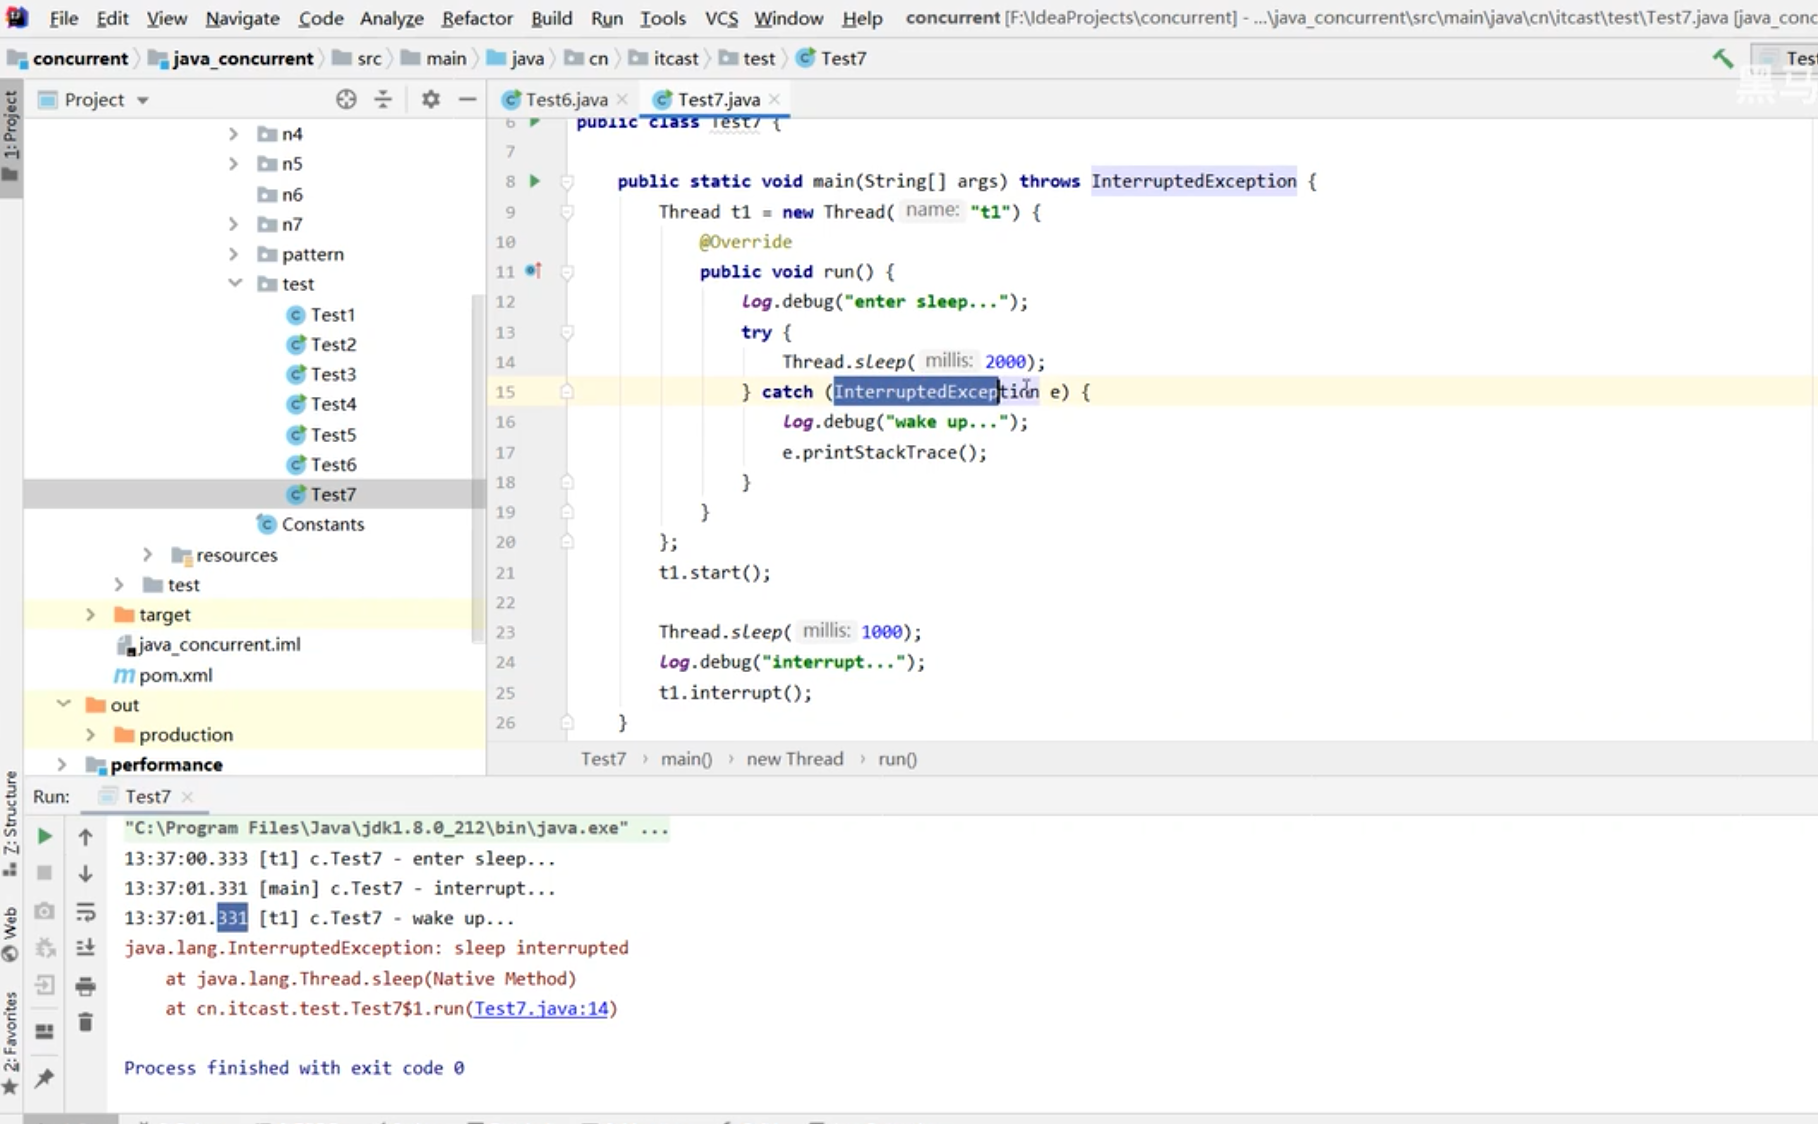Run main method from line 8 gutter arrow
Image resolution: width=1818 pixels, height=1124 pixels.
534,181
